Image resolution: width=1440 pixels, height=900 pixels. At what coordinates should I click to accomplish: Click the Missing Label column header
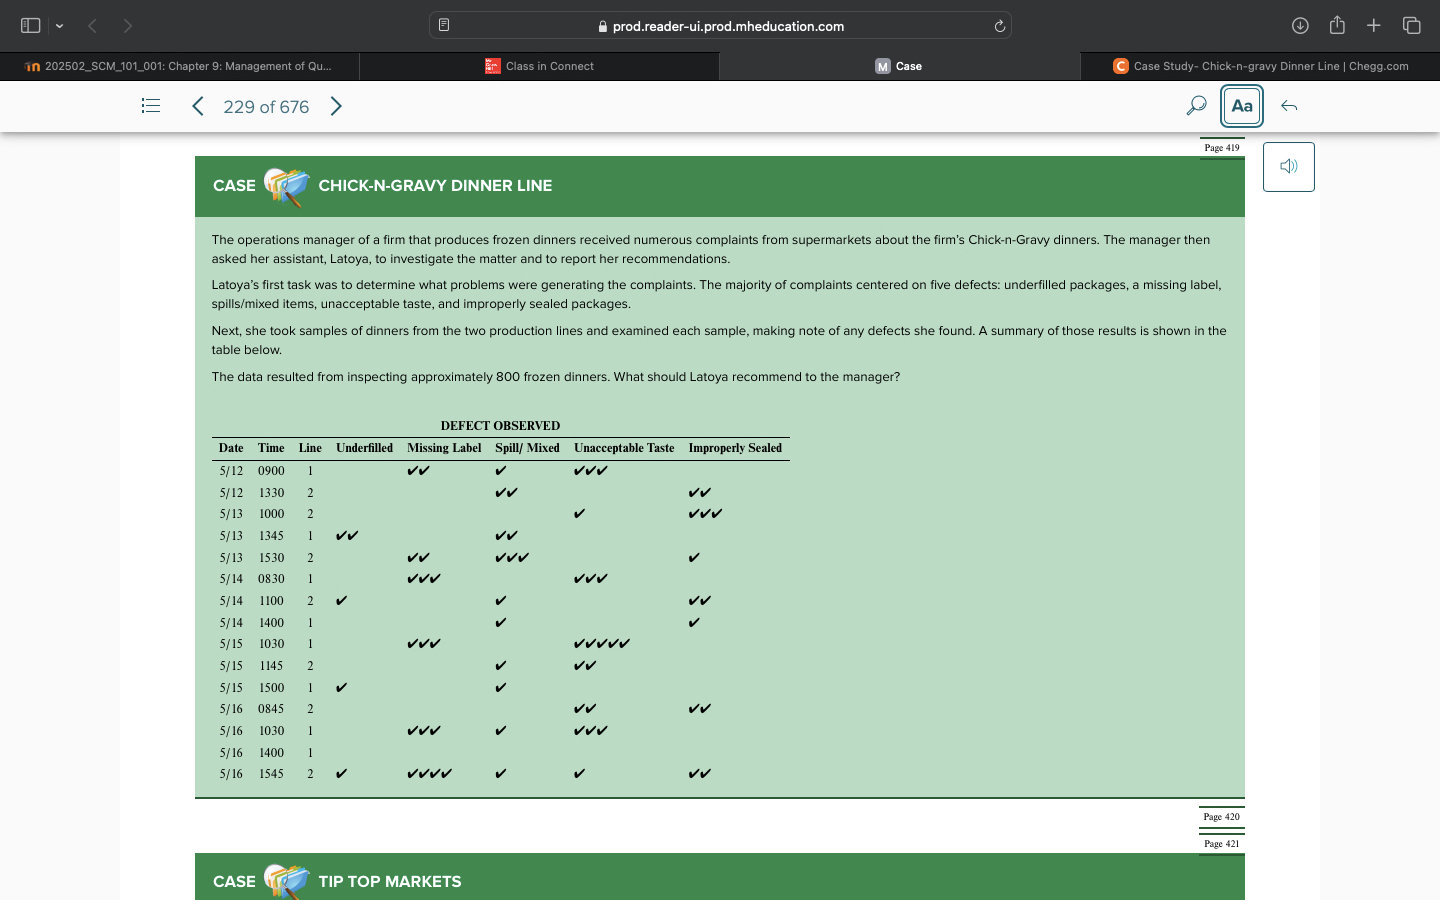point(444,448)
